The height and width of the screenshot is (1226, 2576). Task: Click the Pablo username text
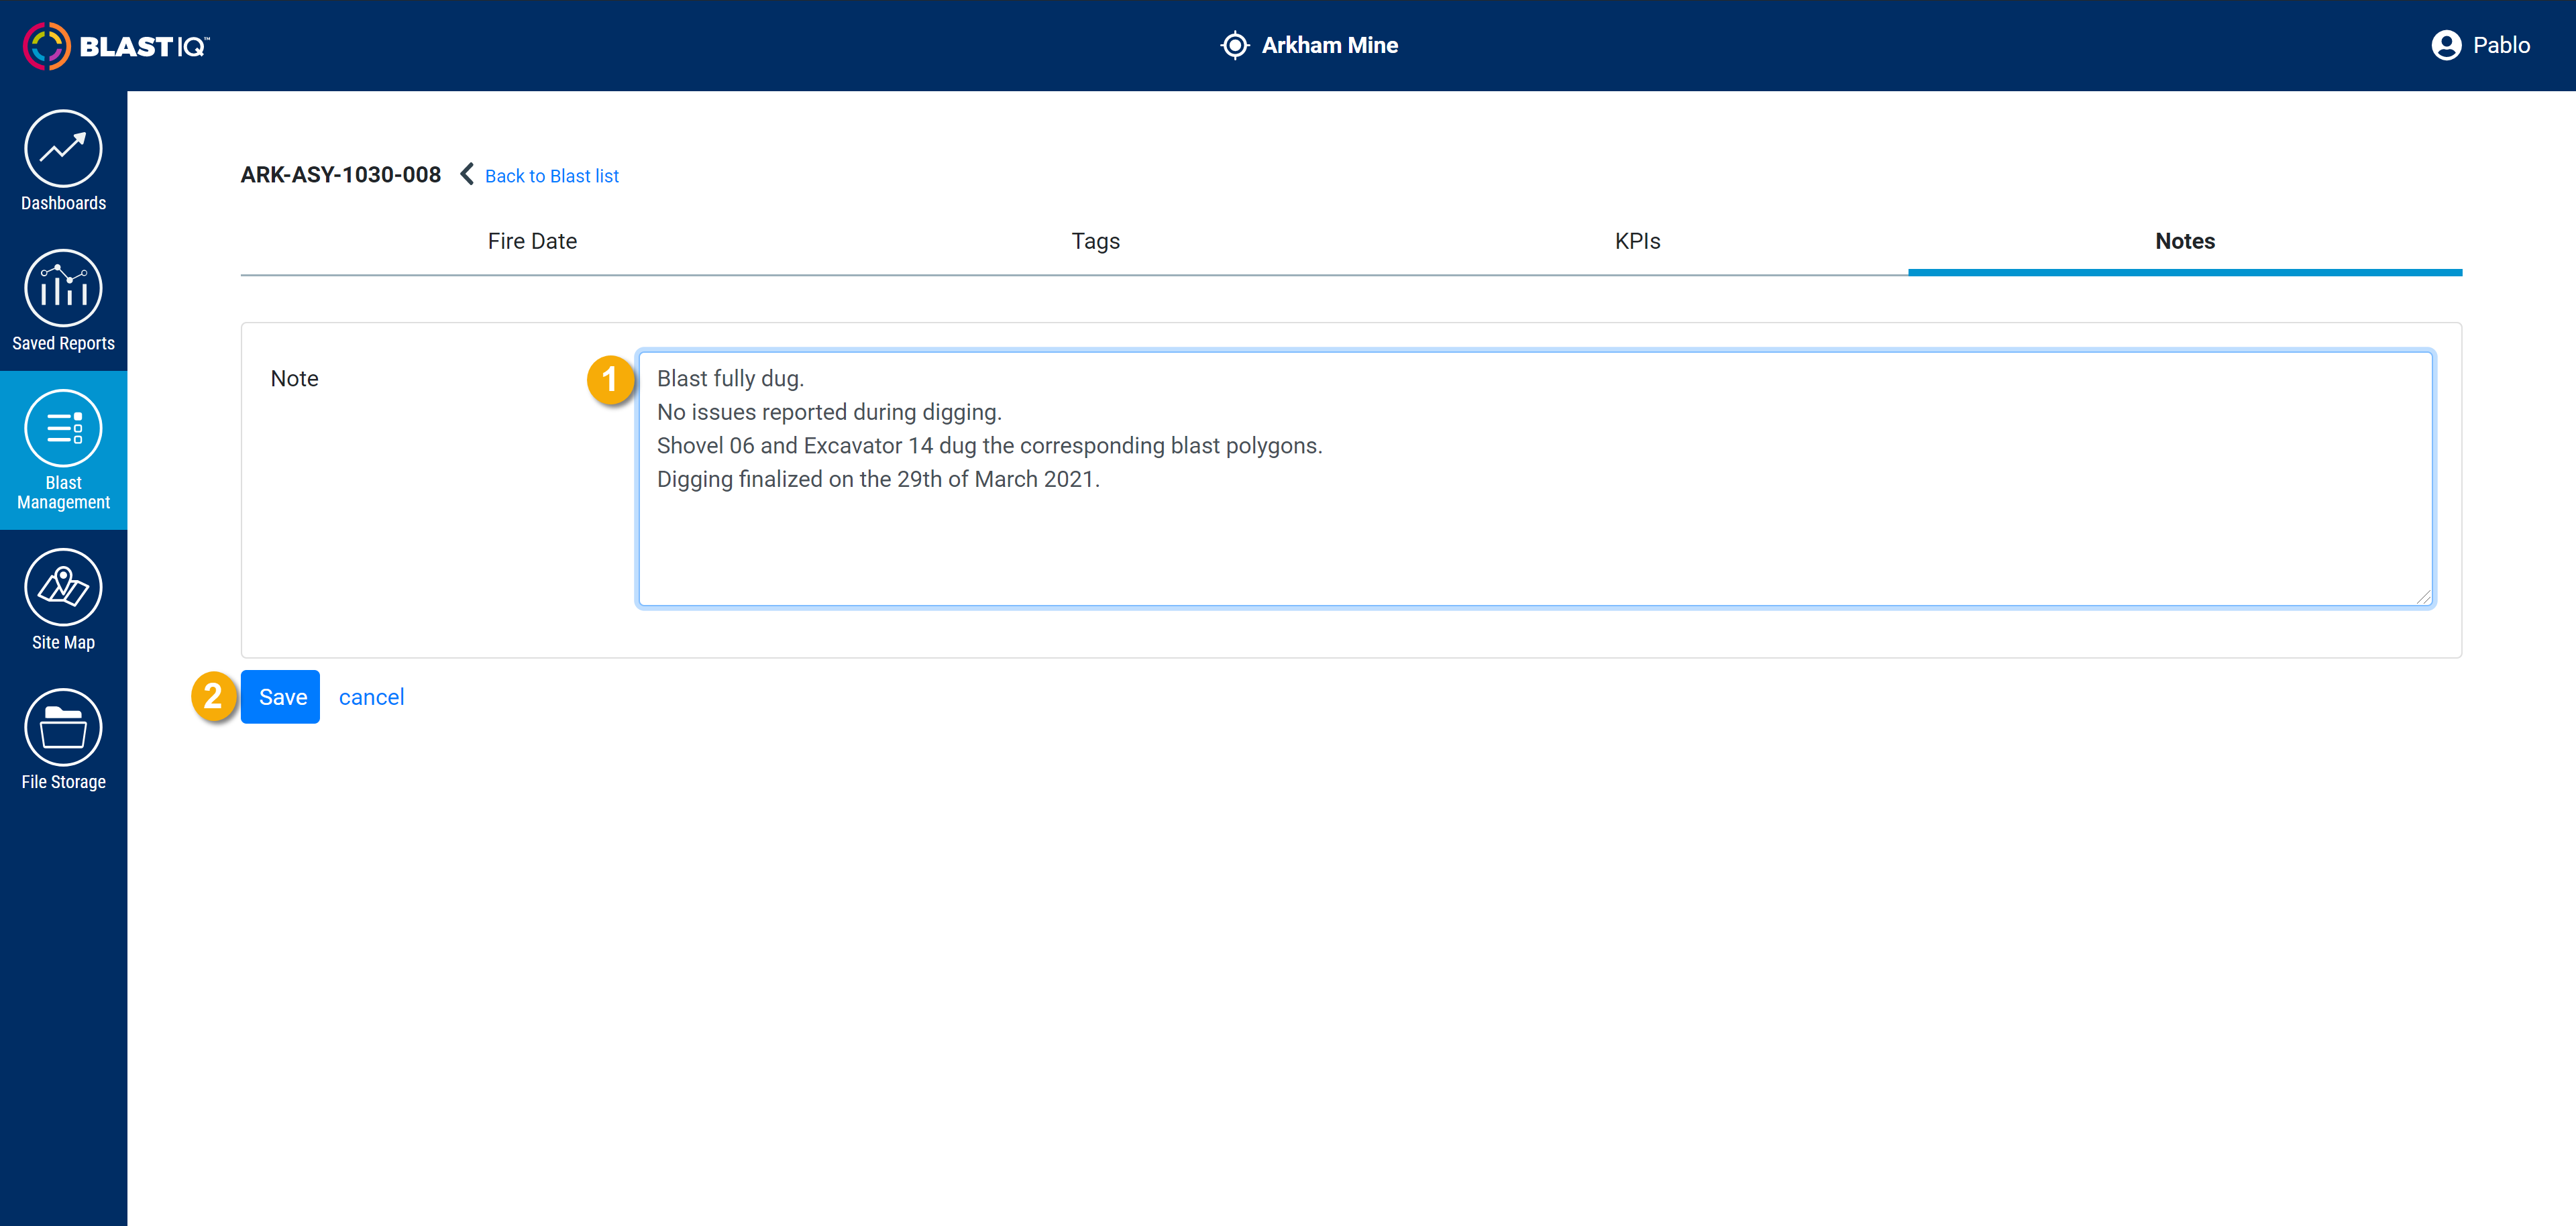(x=2501, y=46)
